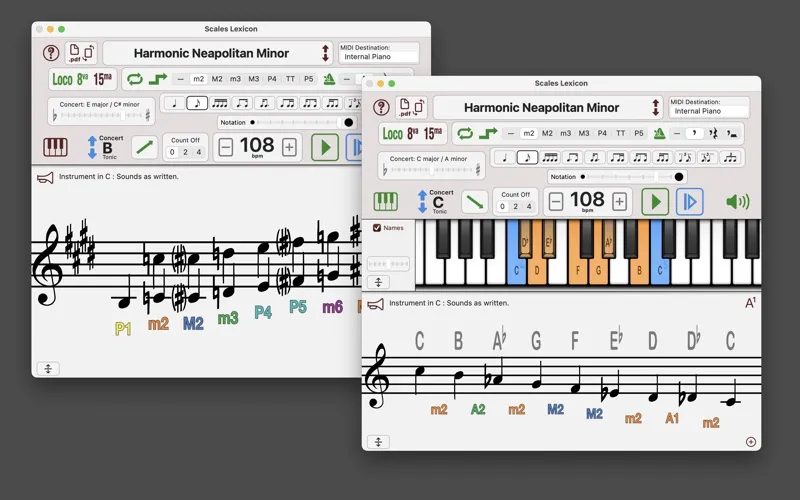Open help in the front C-tonic window
The height and width of the screenshot is (500, 800).
tap(381, 107)
